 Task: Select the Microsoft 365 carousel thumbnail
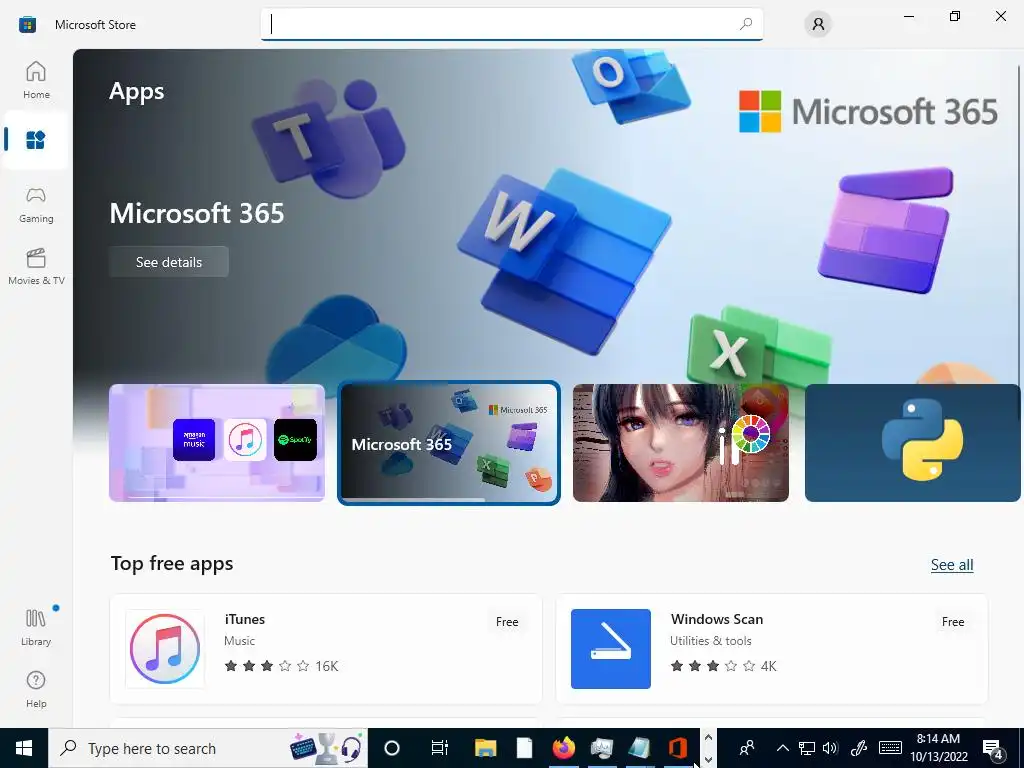pos(449,443)
